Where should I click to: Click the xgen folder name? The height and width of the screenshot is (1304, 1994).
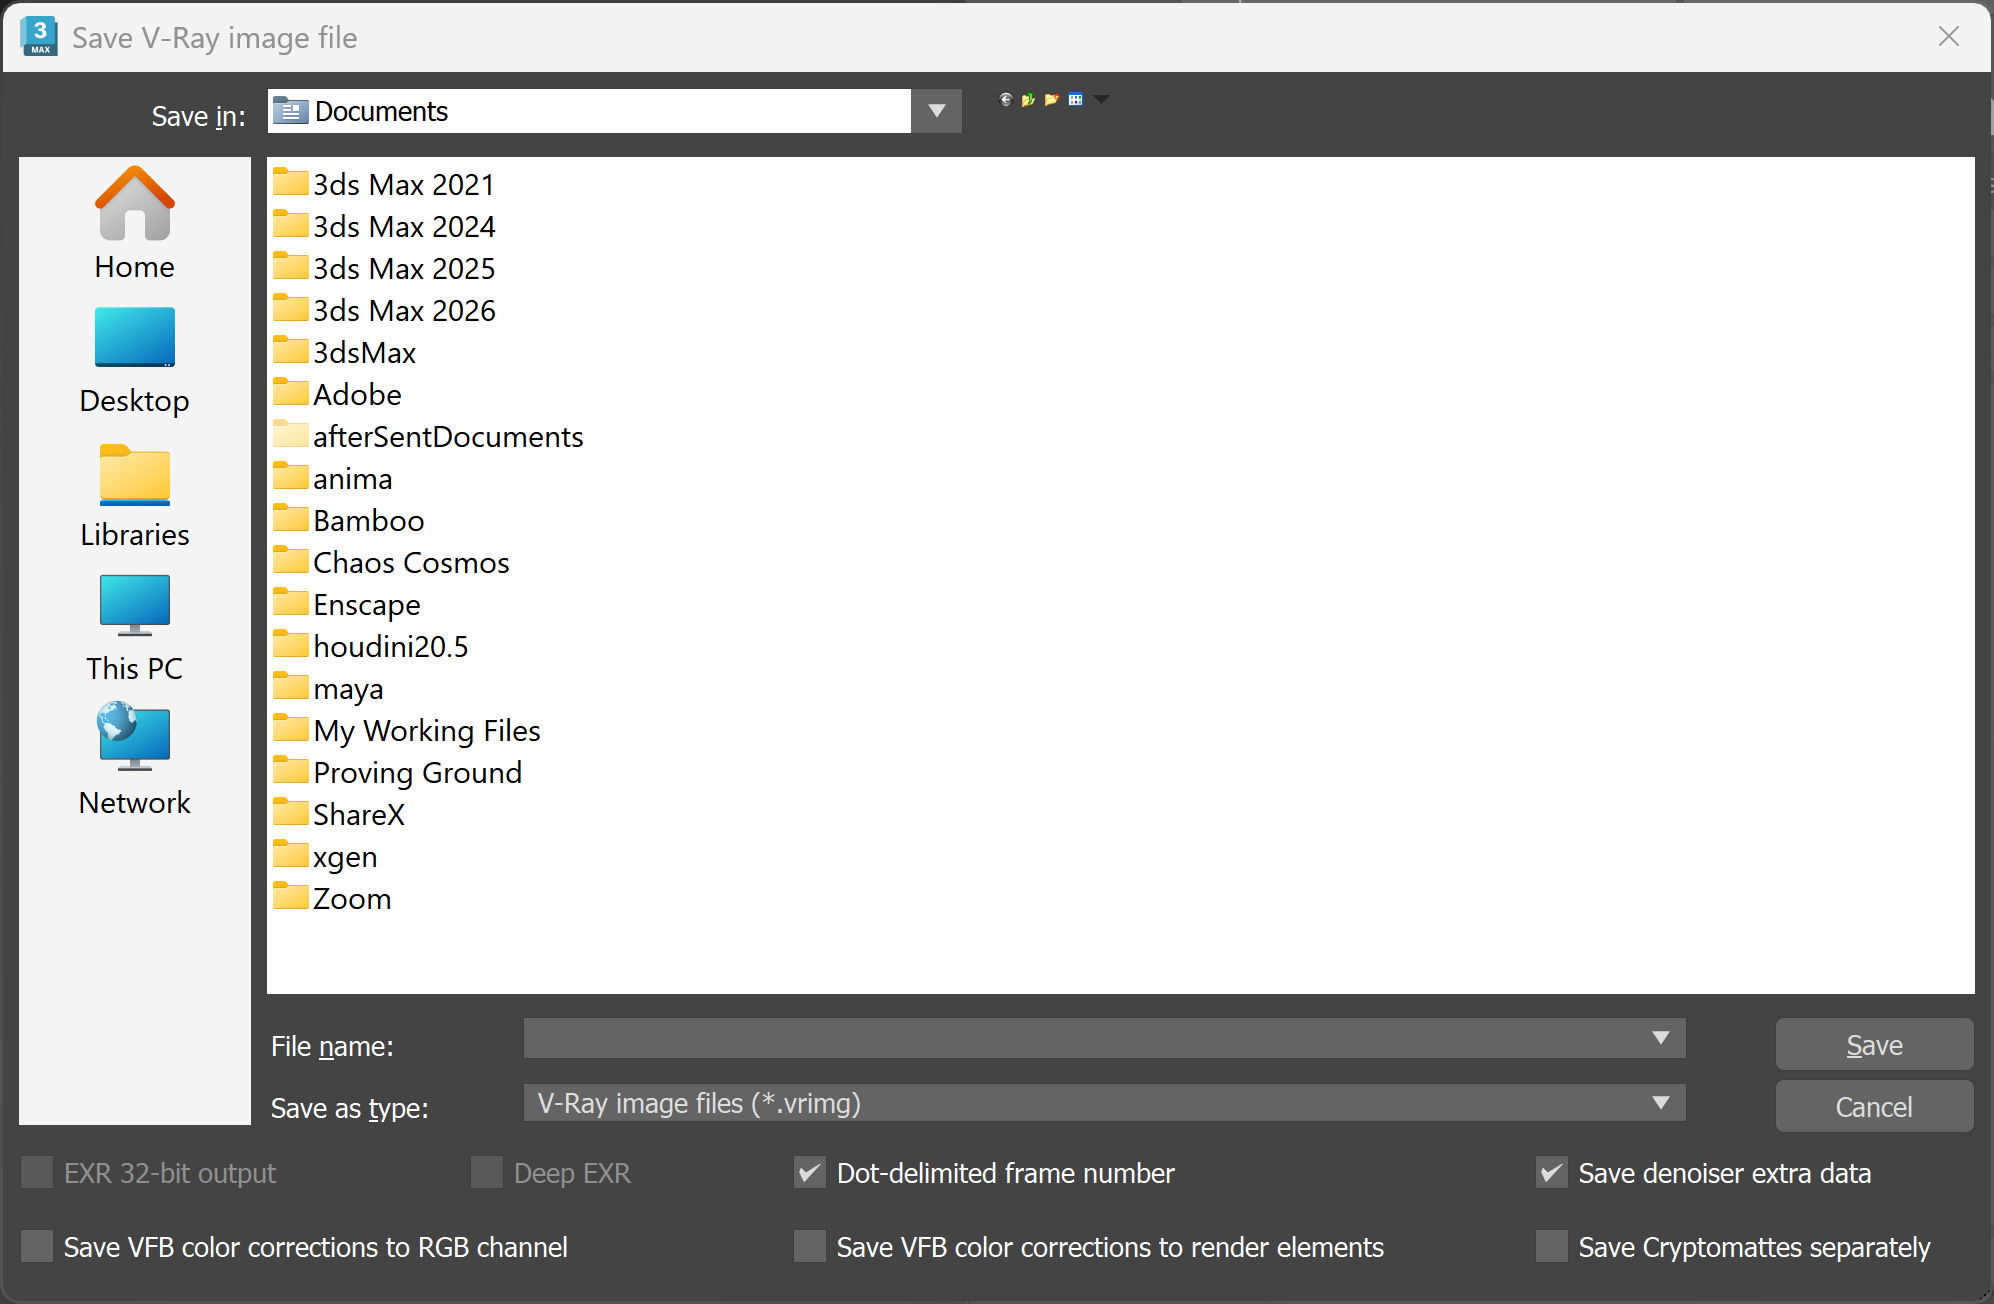tap(345, 857)
